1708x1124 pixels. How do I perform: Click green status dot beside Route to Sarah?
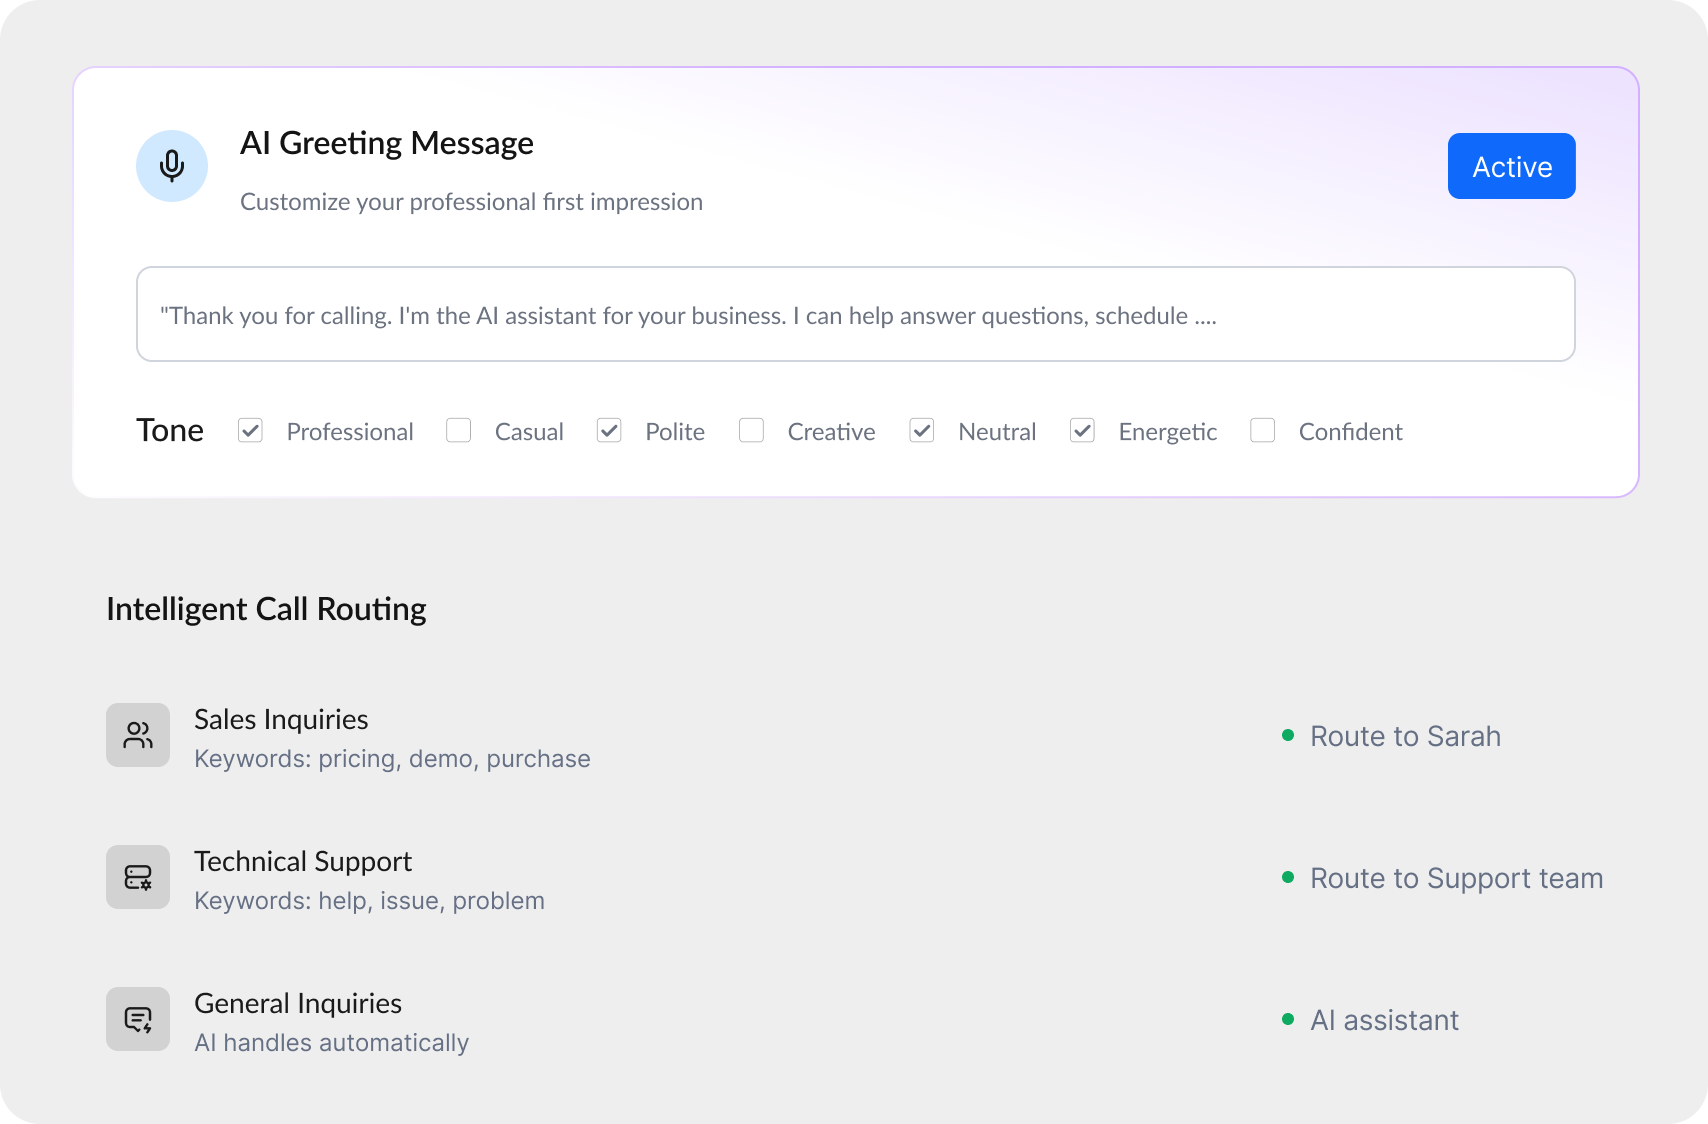[x=1288, y=736]
